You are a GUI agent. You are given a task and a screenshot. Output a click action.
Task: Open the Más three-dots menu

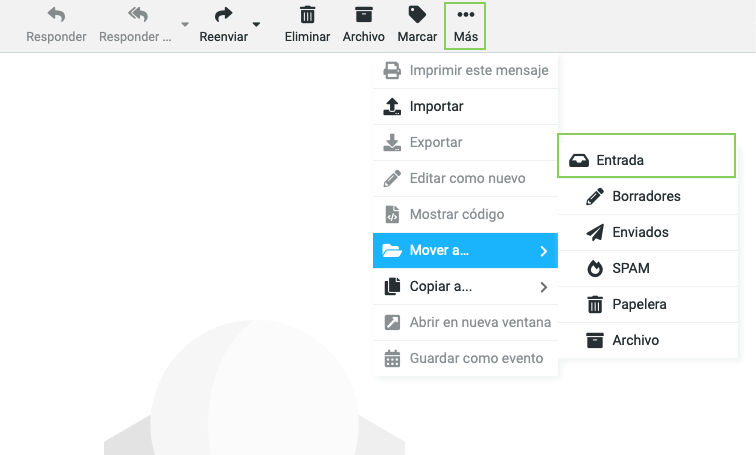(x=465, y=26)
